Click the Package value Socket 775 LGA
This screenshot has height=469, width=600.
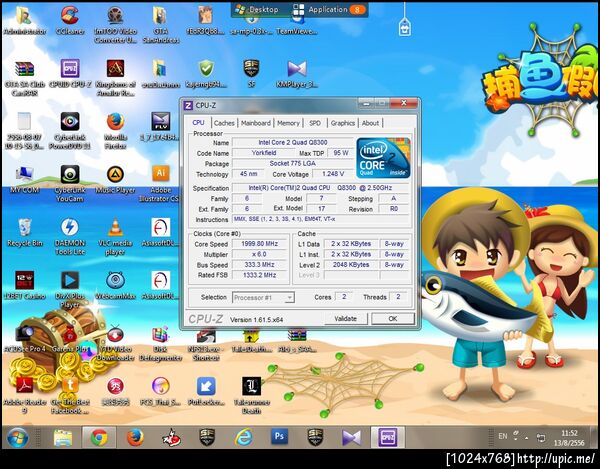pyautogui.click(x=293, y=163)
